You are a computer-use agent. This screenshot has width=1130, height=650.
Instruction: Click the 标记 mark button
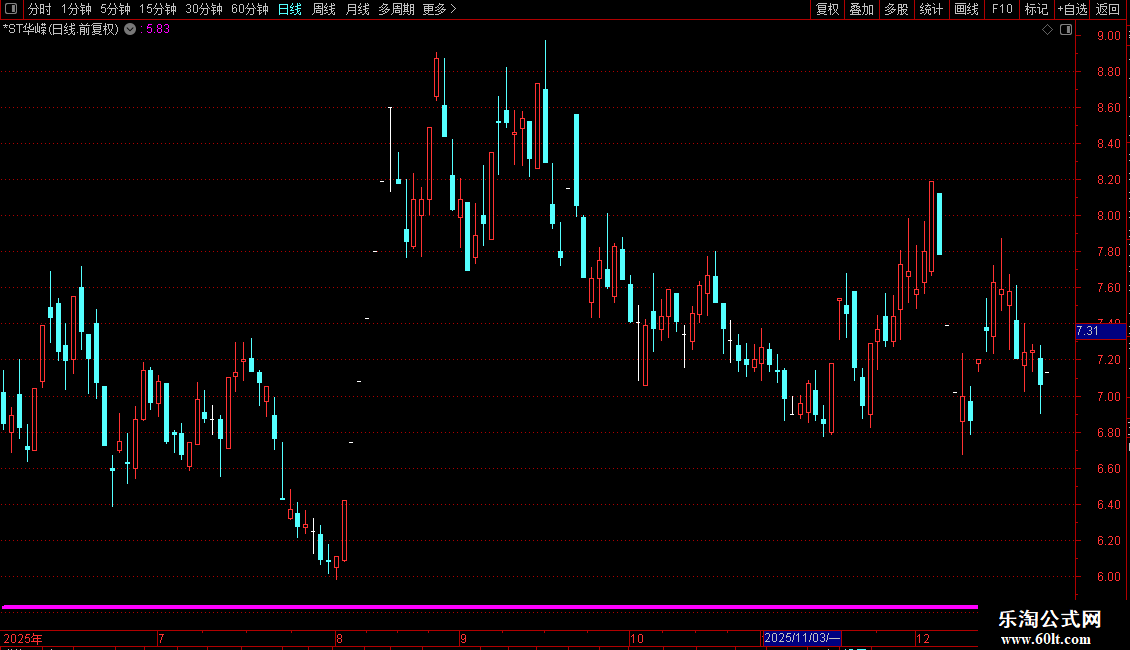(1036, 9)
